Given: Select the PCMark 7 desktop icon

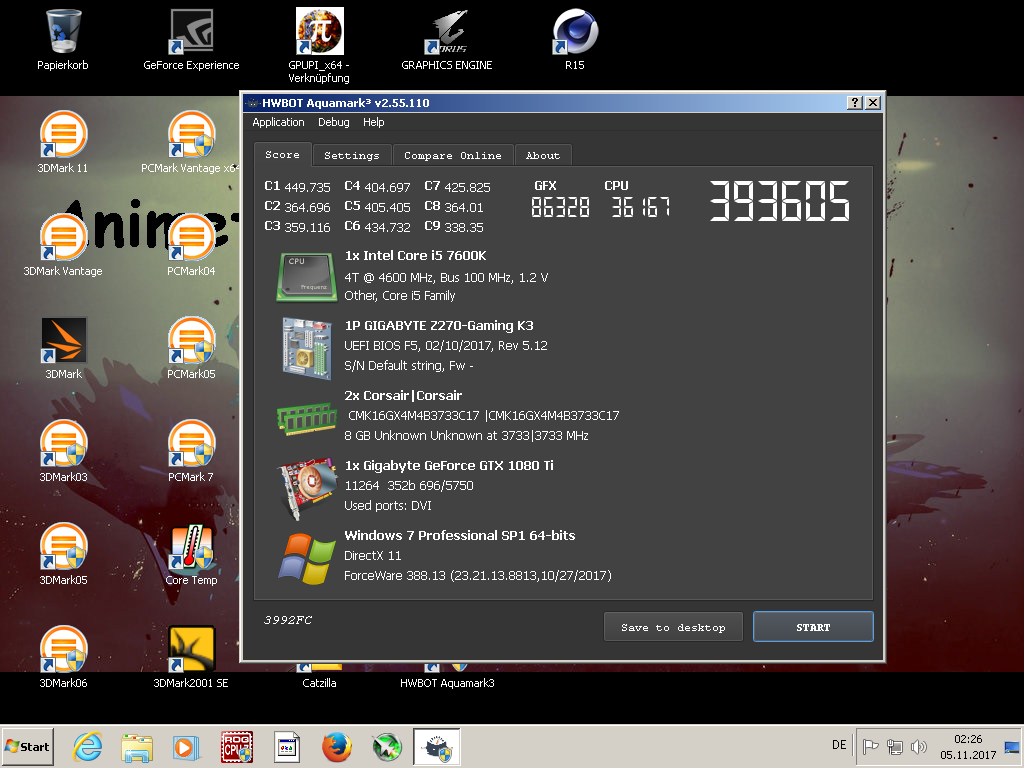Looking at the screenshot, I should point(191,451).
